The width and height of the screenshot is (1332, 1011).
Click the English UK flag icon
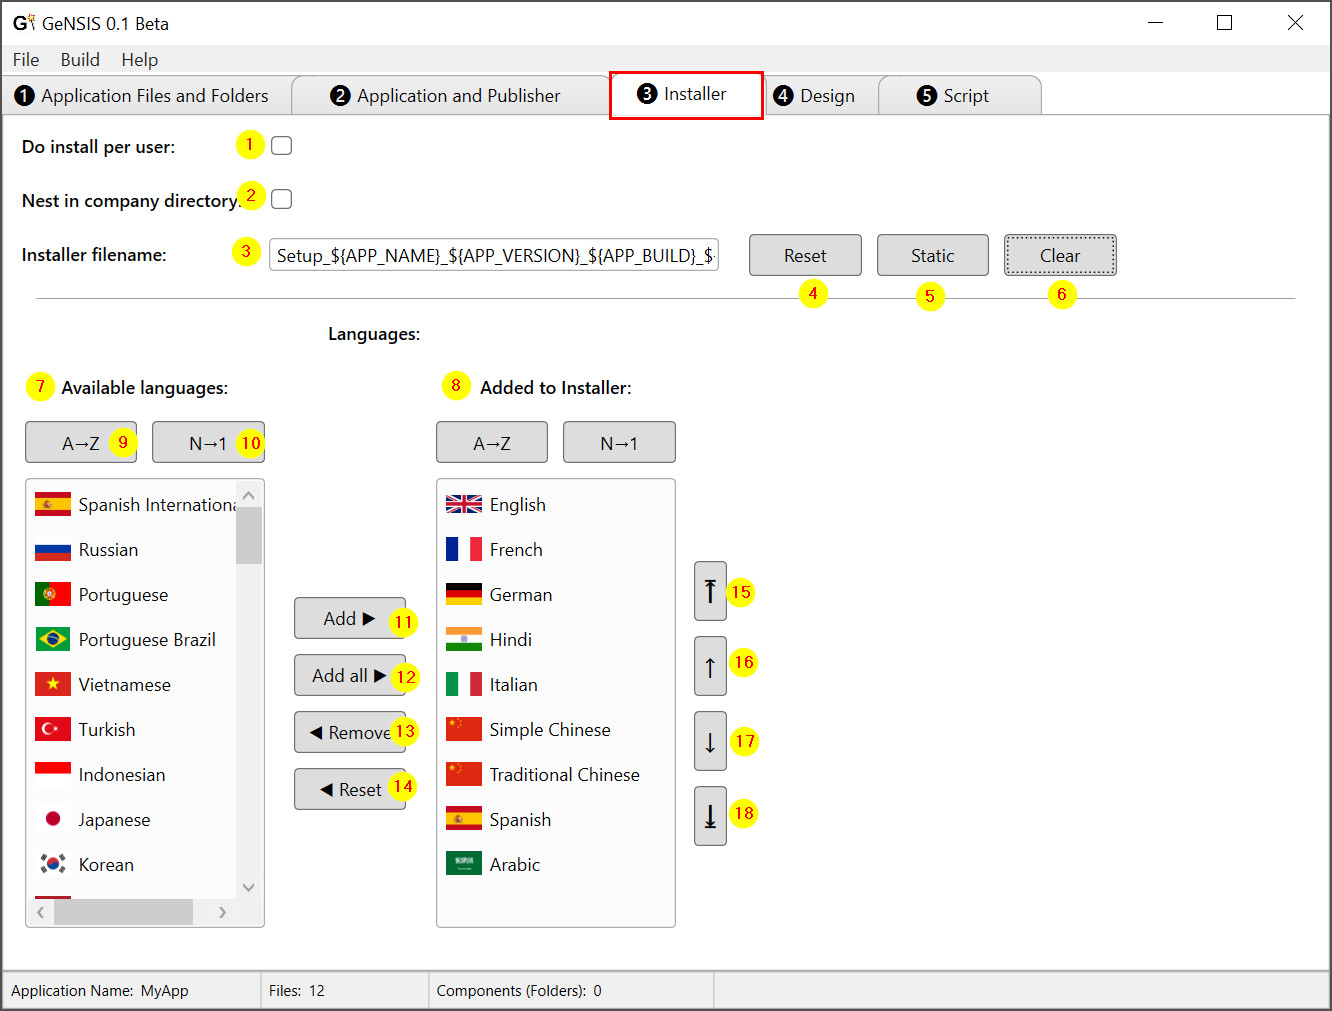[x=464, y=504]
